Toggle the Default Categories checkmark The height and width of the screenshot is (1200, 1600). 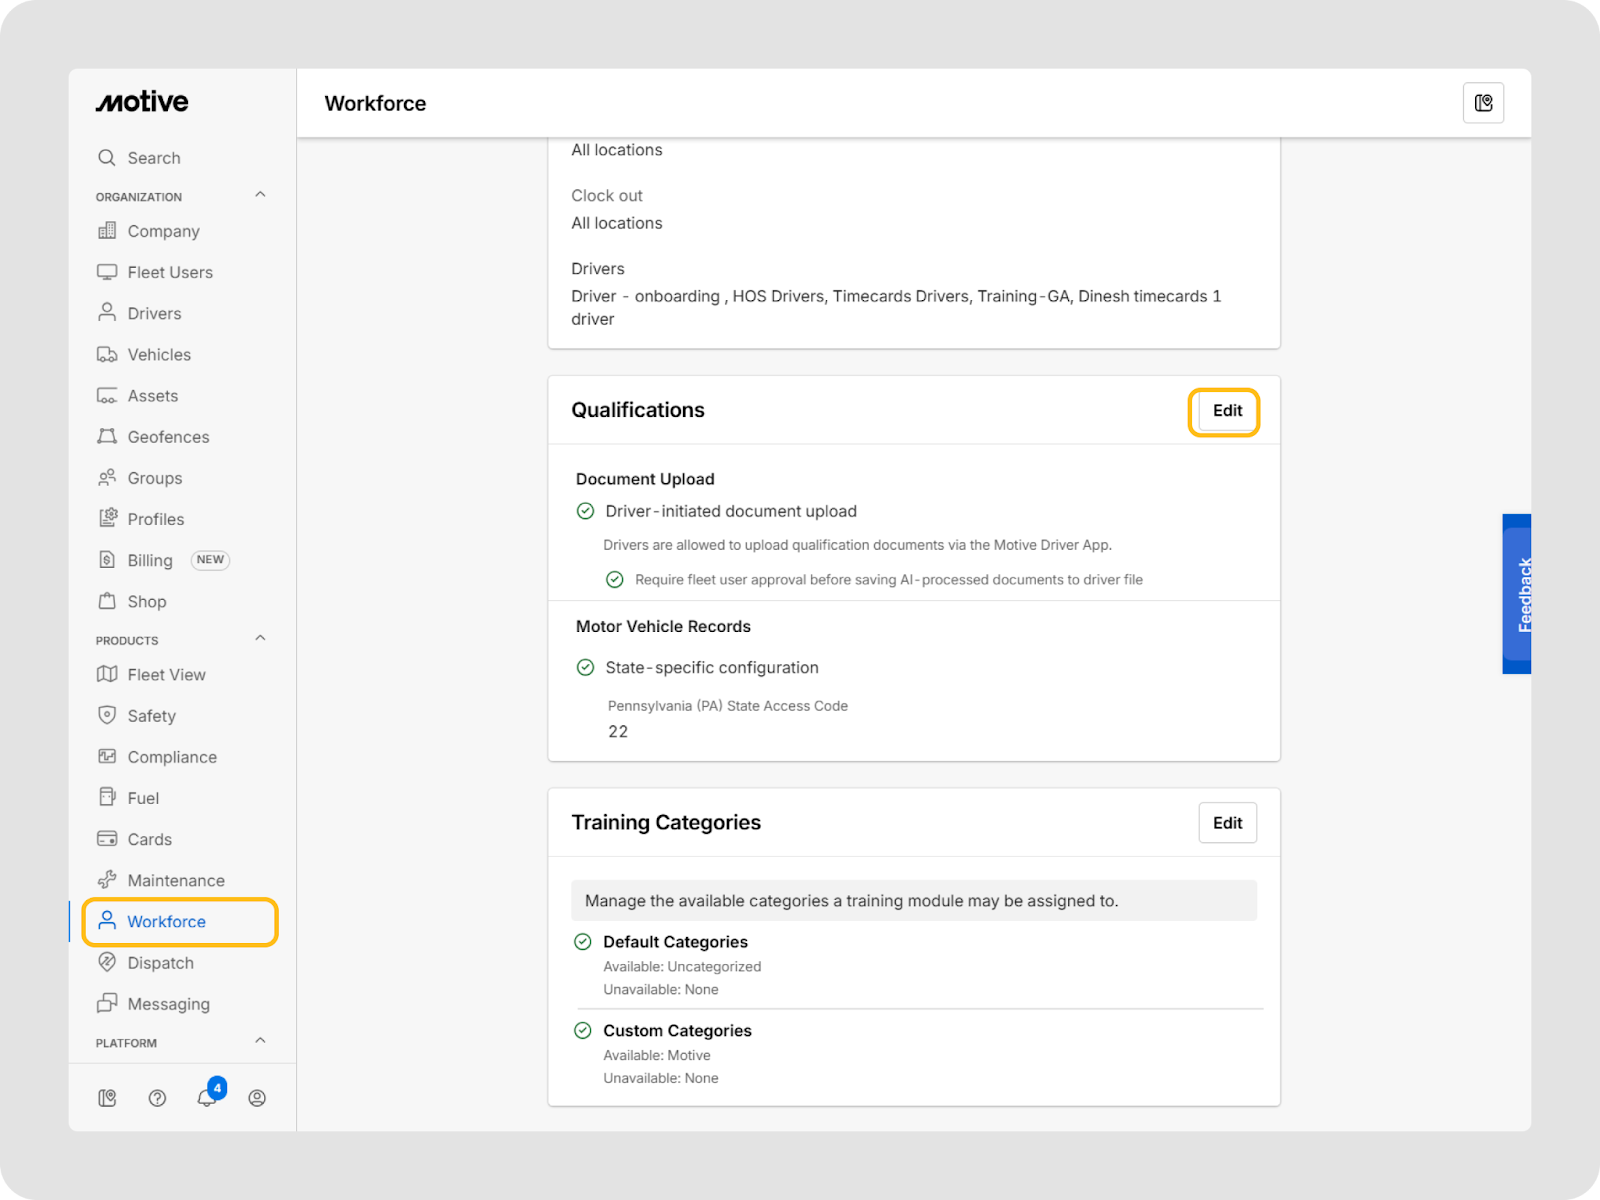[583, 942]
